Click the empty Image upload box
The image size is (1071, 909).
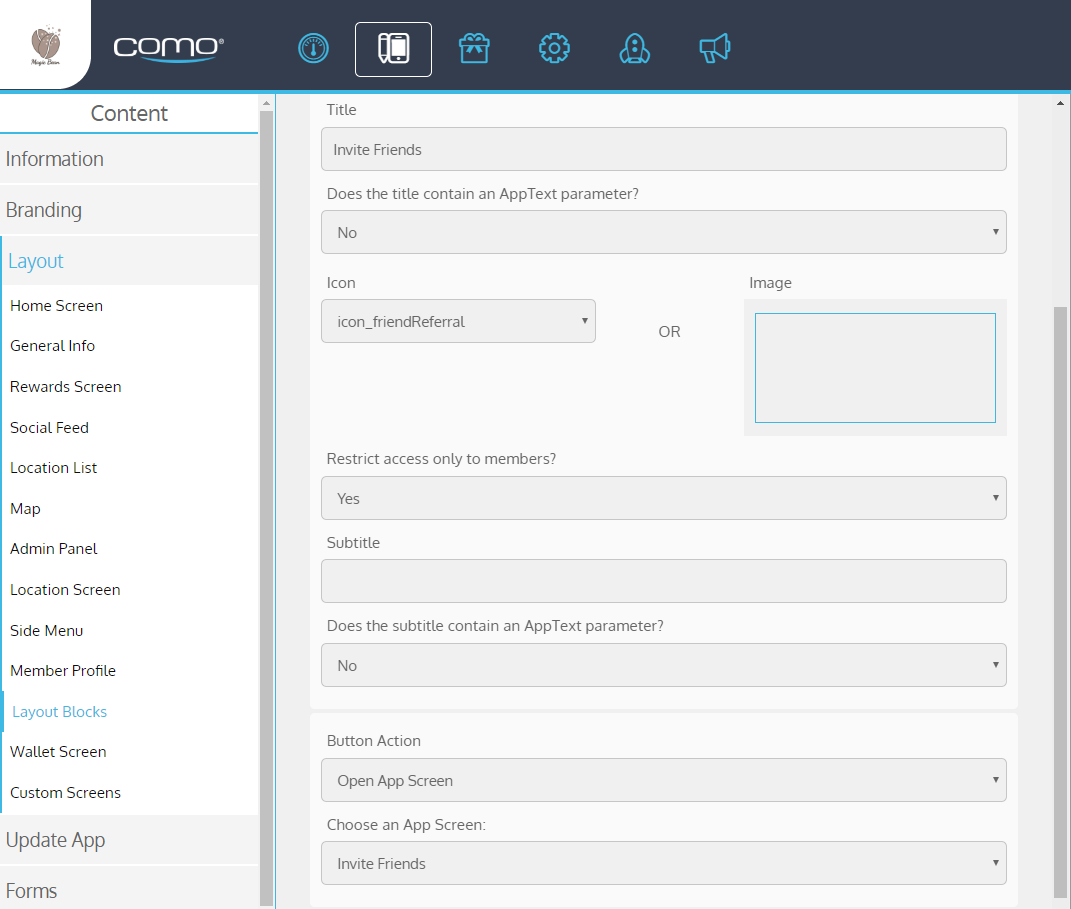point(875,368)
